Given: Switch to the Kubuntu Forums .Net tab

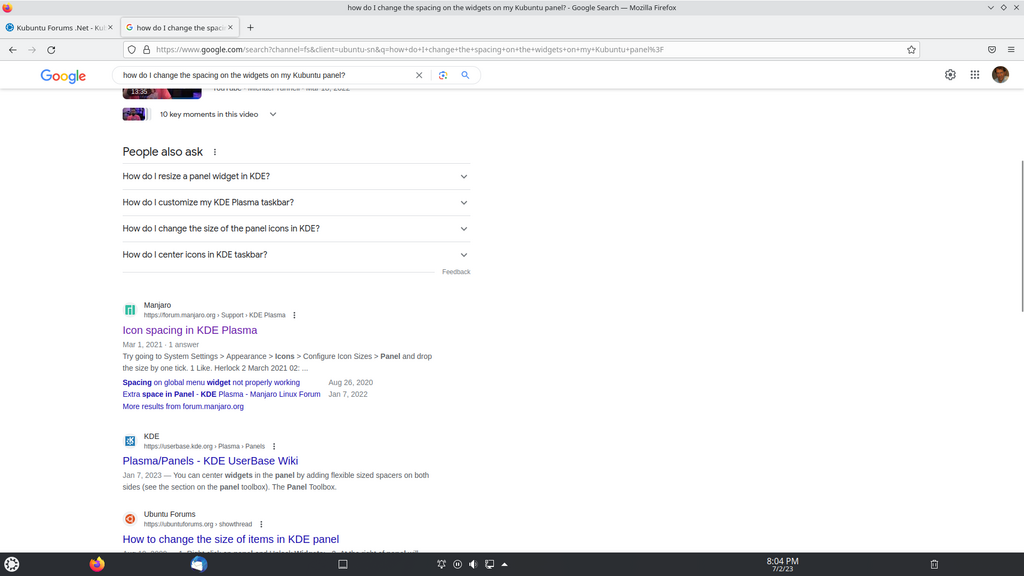Looking at the screenshot, I should [58, 28].
